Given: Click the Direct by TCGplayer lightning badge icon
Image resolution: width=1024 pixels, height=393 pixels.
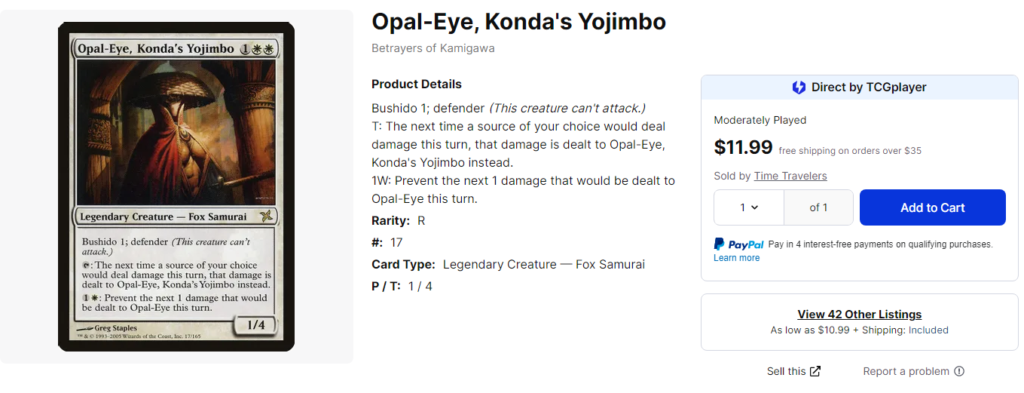Looking at the screenshot, I should point(798,87).
